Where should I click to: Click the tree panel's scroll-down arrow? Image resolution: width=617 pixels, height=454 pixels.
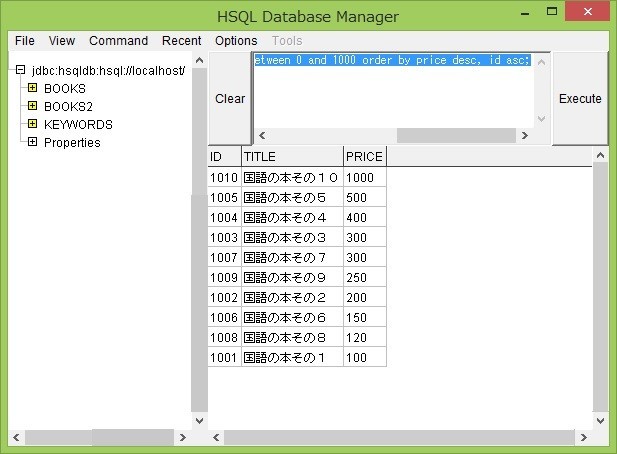click(x=200, y=421)
